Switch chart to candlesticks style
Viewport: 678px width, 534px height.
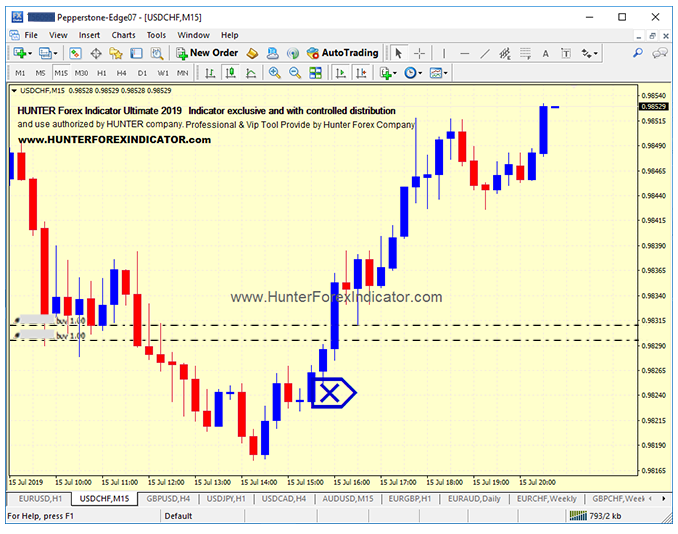pos(230,73)
